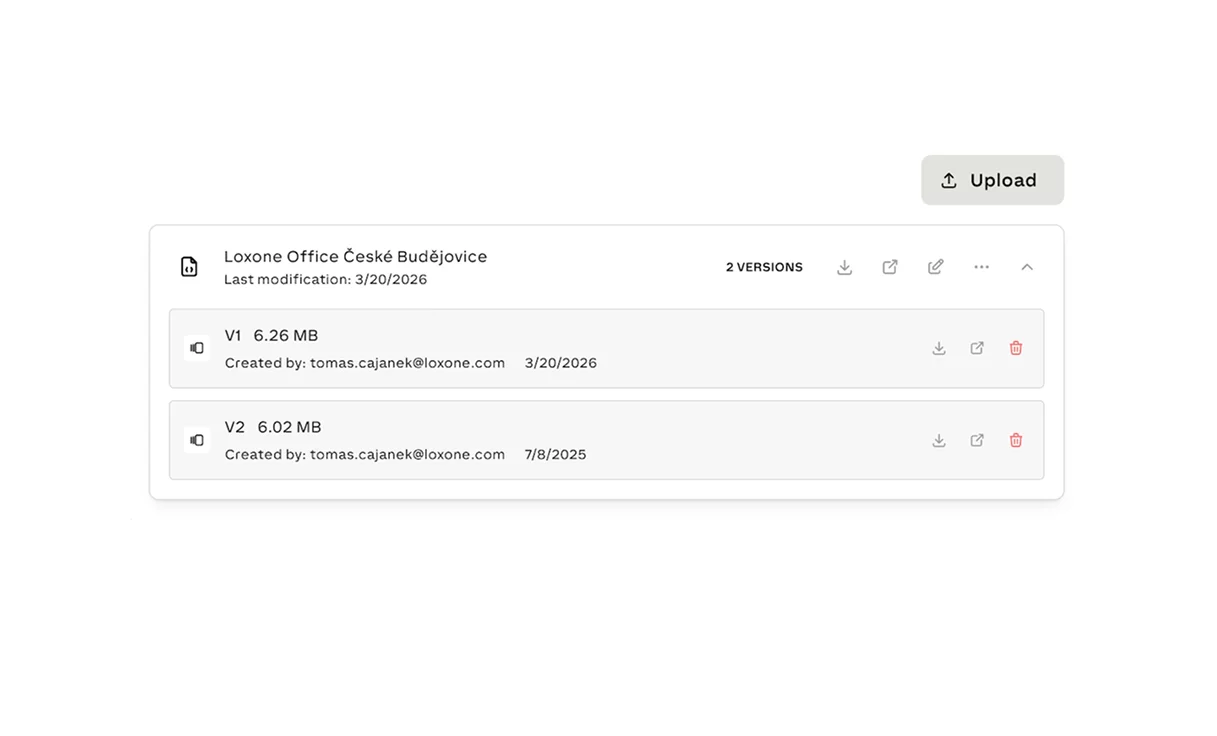Screen dimensions: 1217x736
Task: Select the V1 6.26 MB version row
Action: 606,348
